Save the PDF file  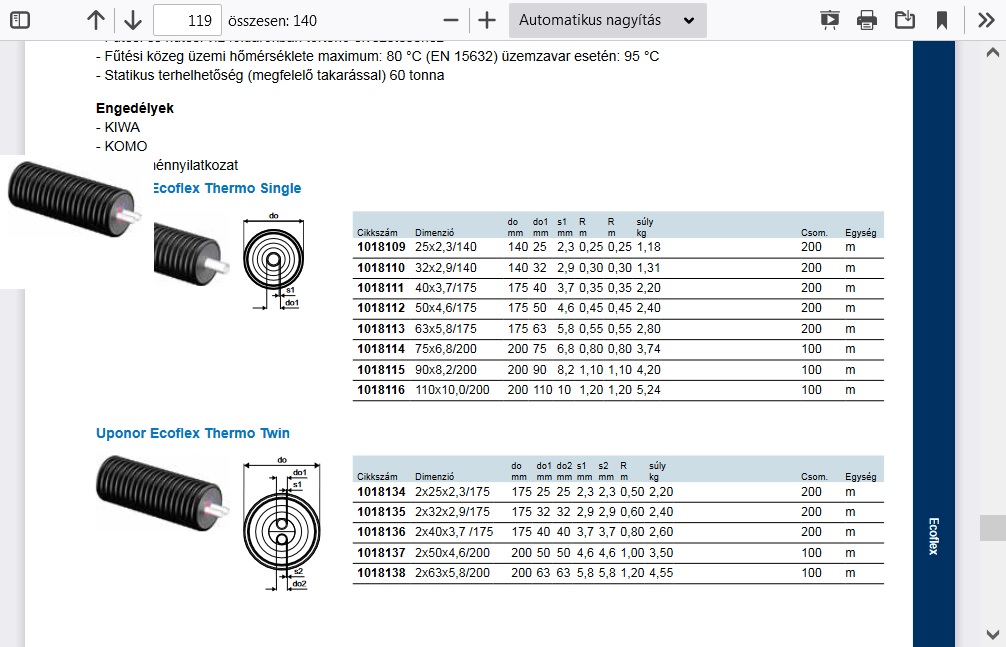(x=905, y=20)
